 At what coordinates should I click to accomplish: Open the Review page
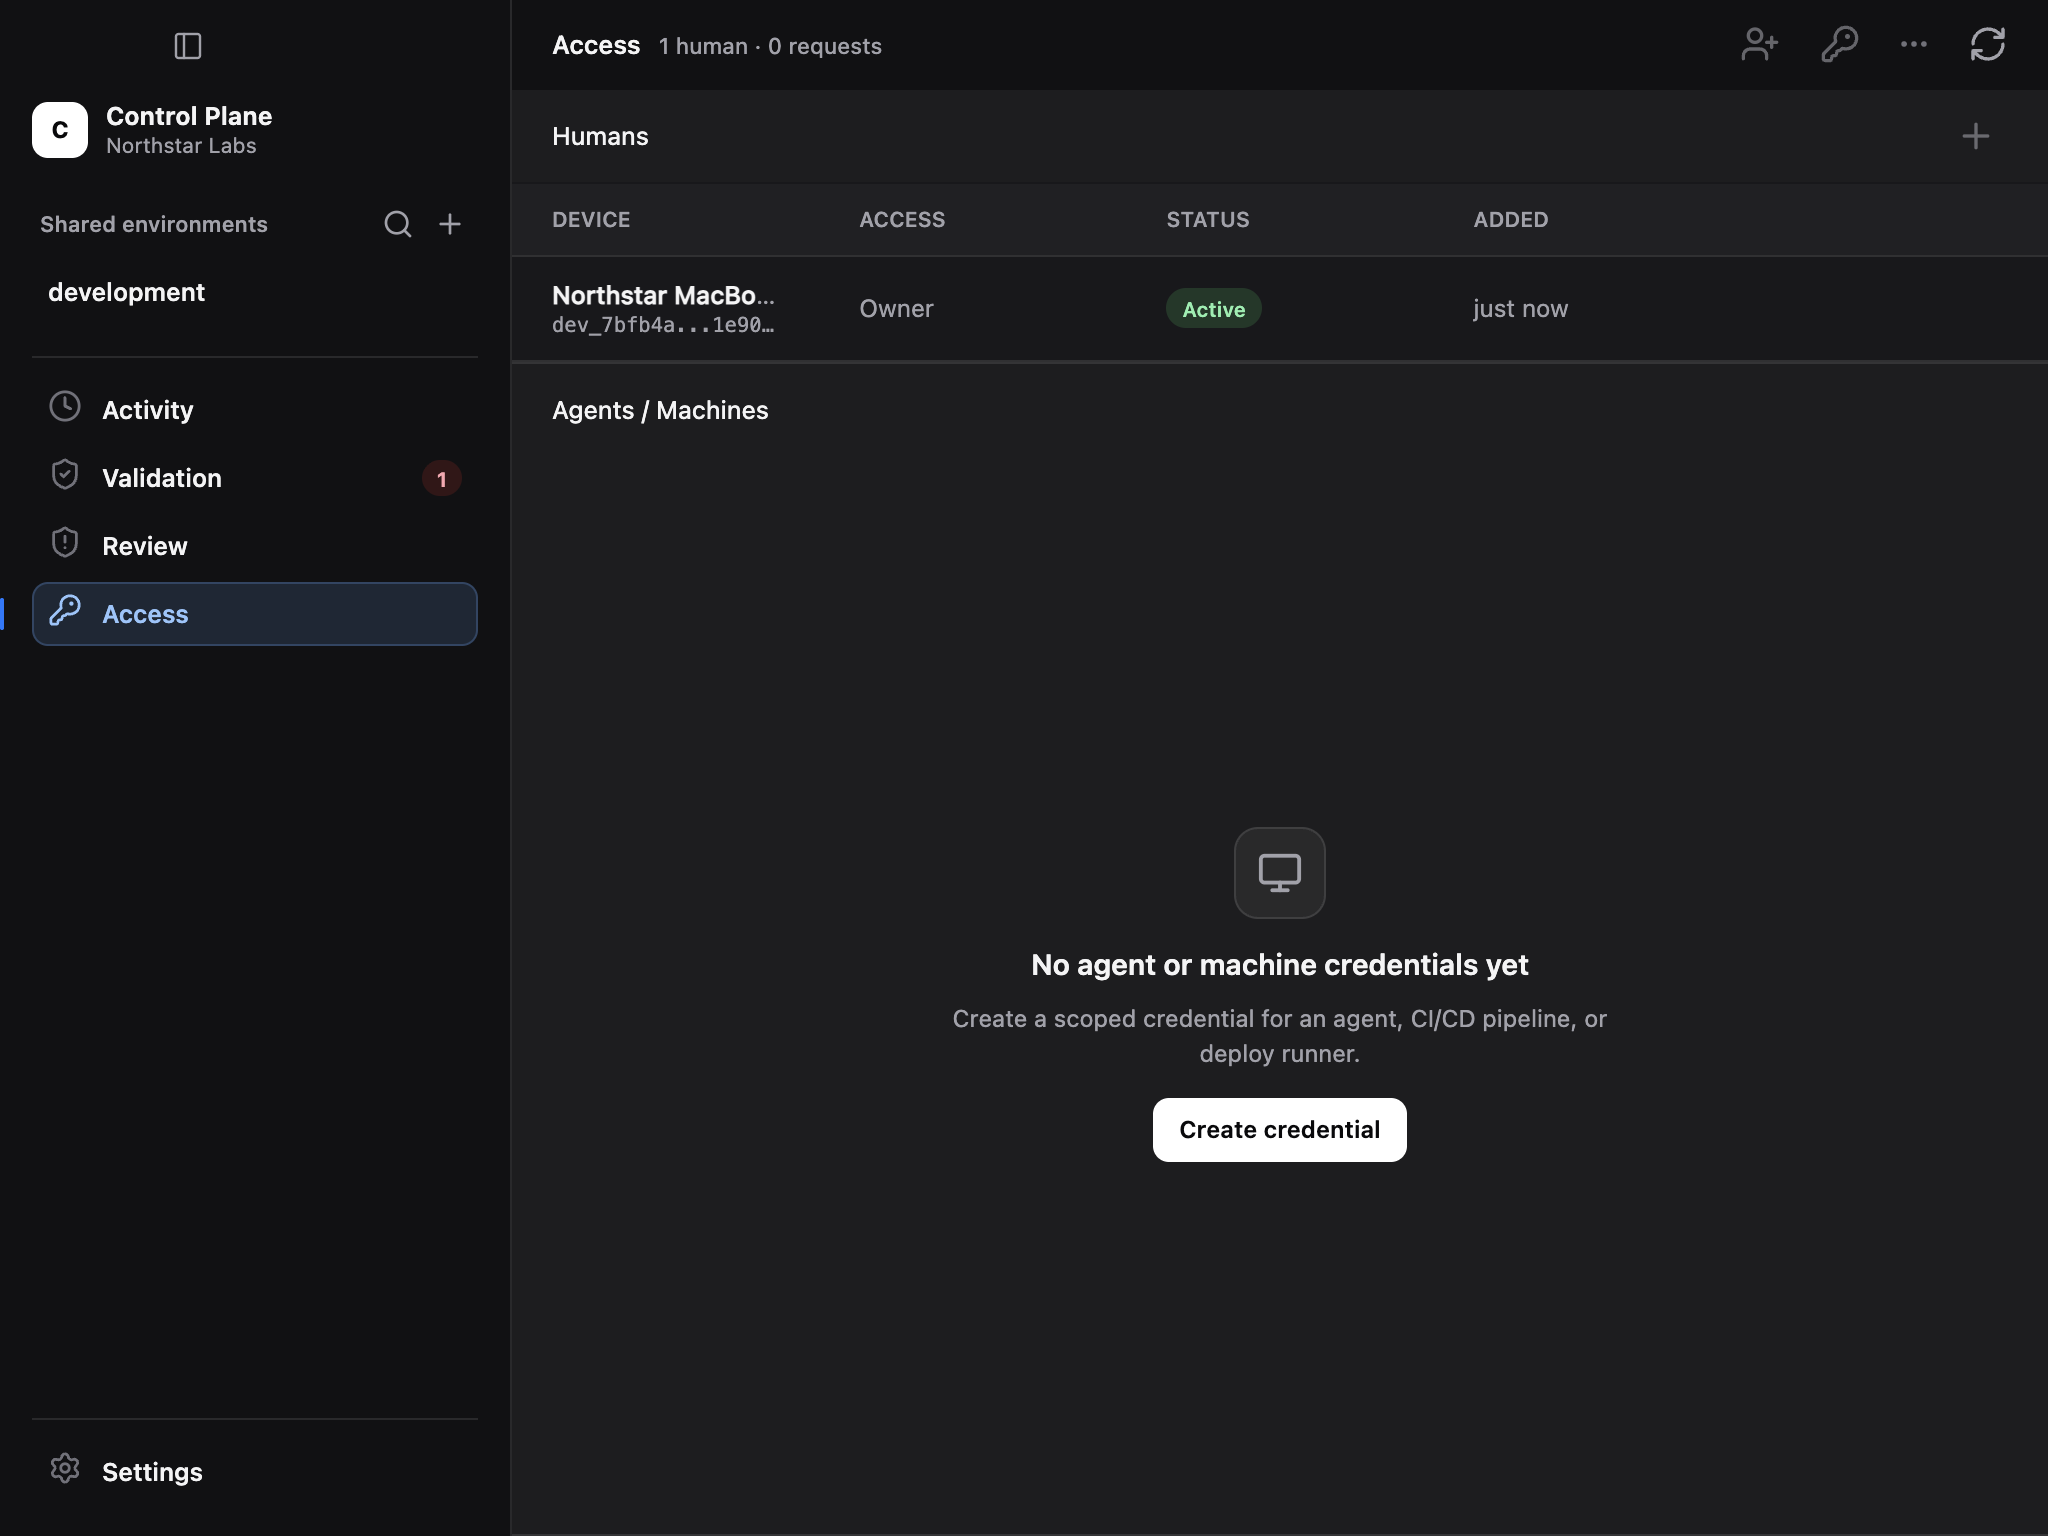(x=255, y=546)
